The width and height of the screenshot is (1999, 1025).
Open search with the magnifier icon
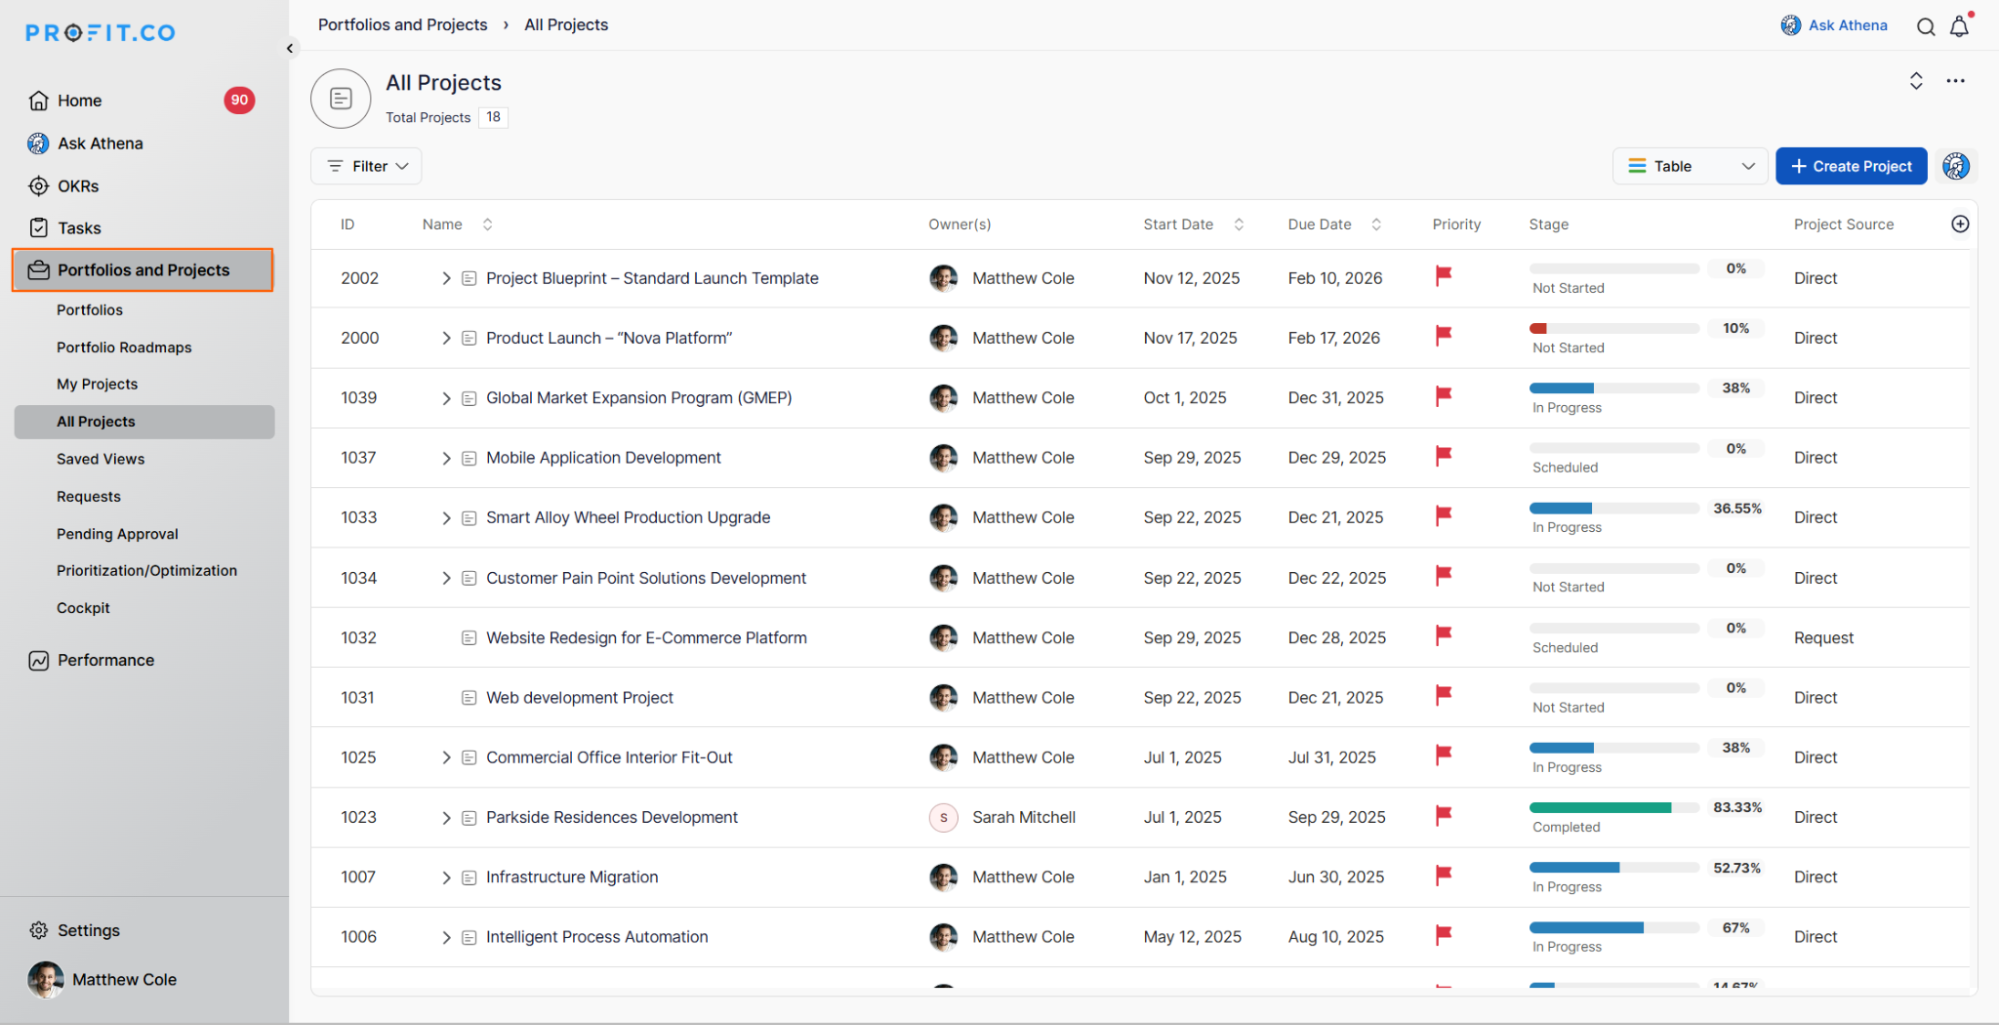(x=1925, y=27)
